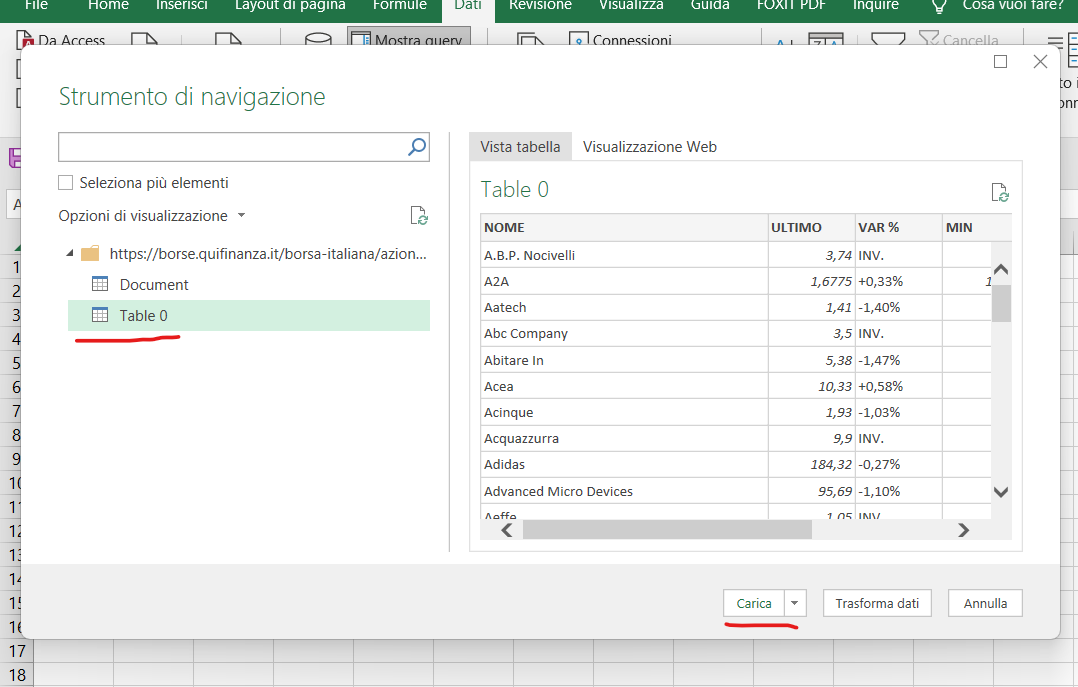The image size is (1078, 687).
Task: Open the Carica button dropdown arrow
Action: 795,603
